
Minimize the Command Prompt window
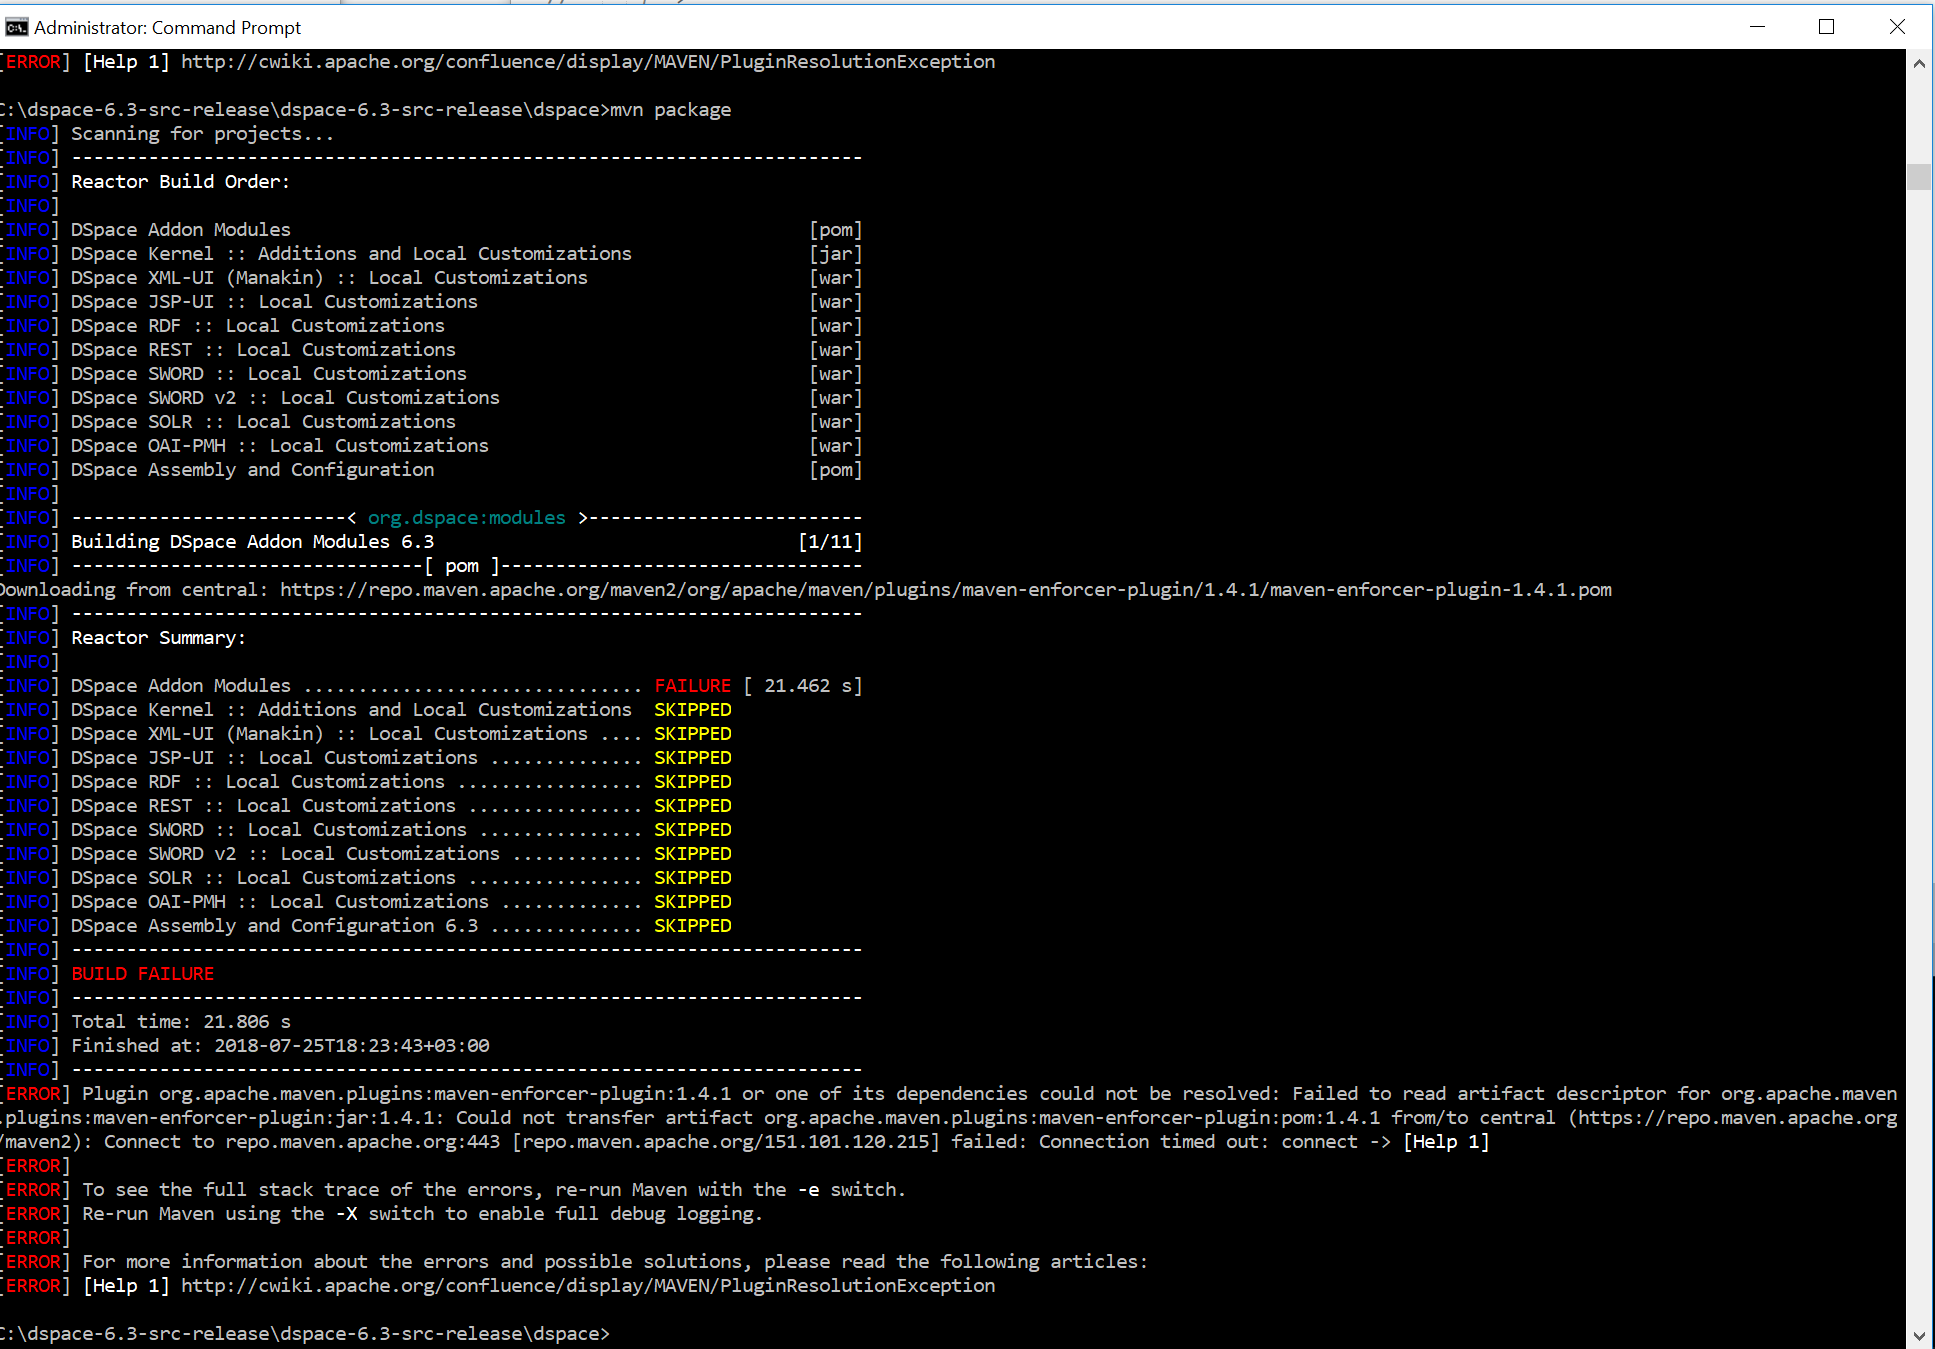[x=1757, y=27]
